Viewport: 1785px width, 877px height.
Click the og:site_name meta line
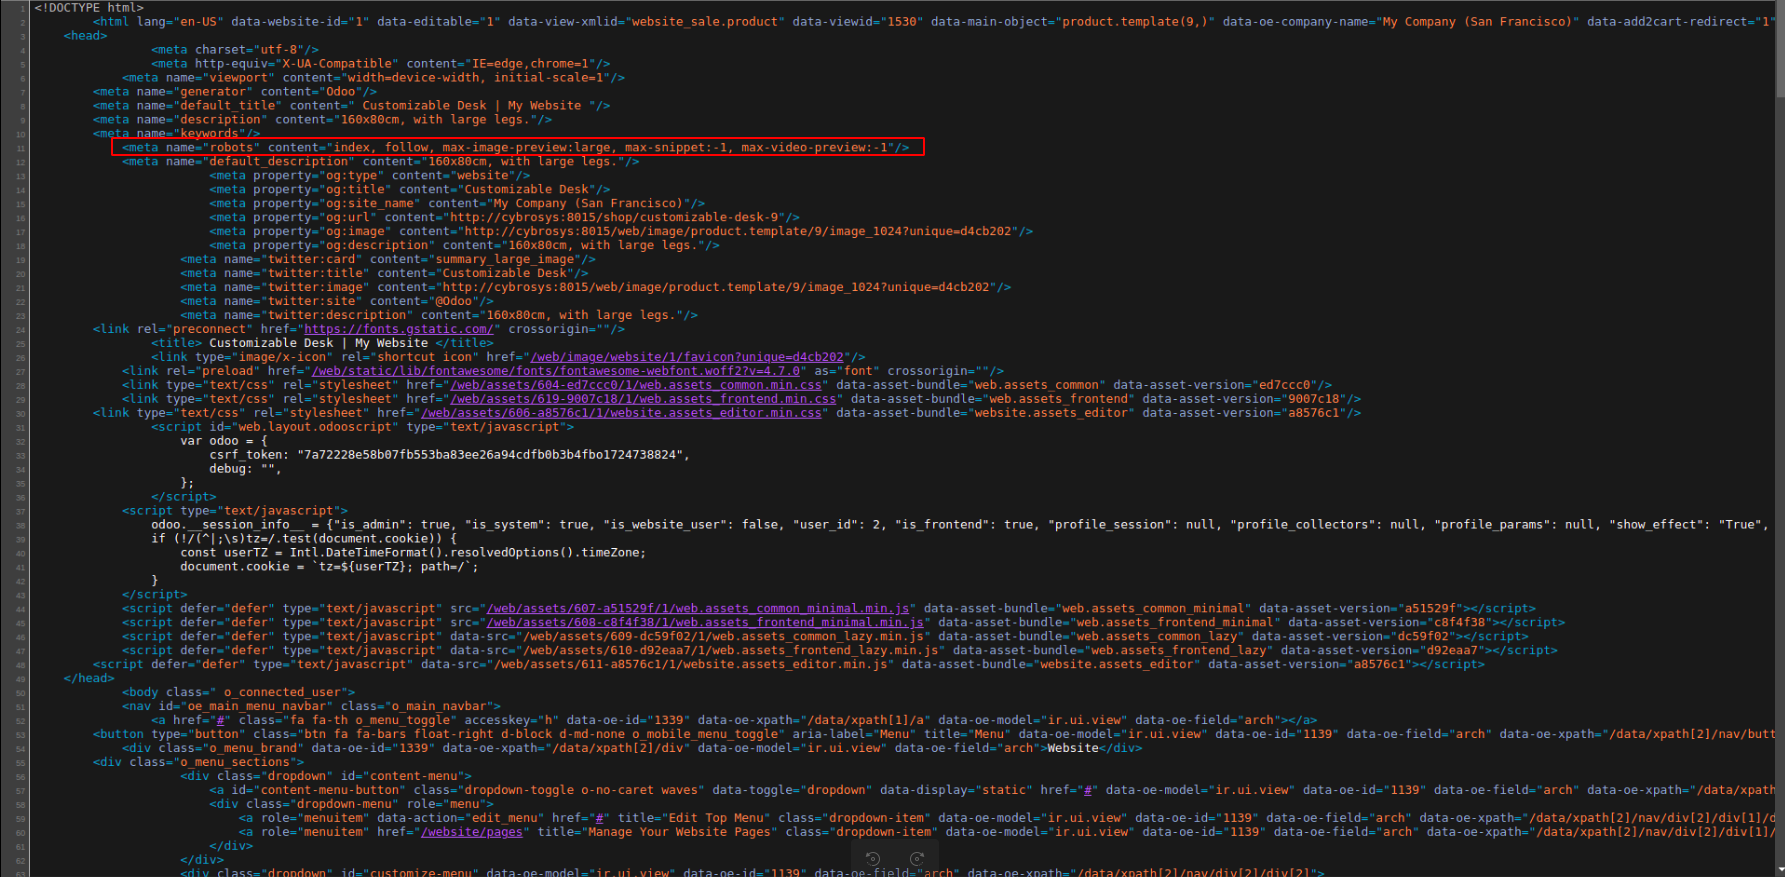click(457, 203)
